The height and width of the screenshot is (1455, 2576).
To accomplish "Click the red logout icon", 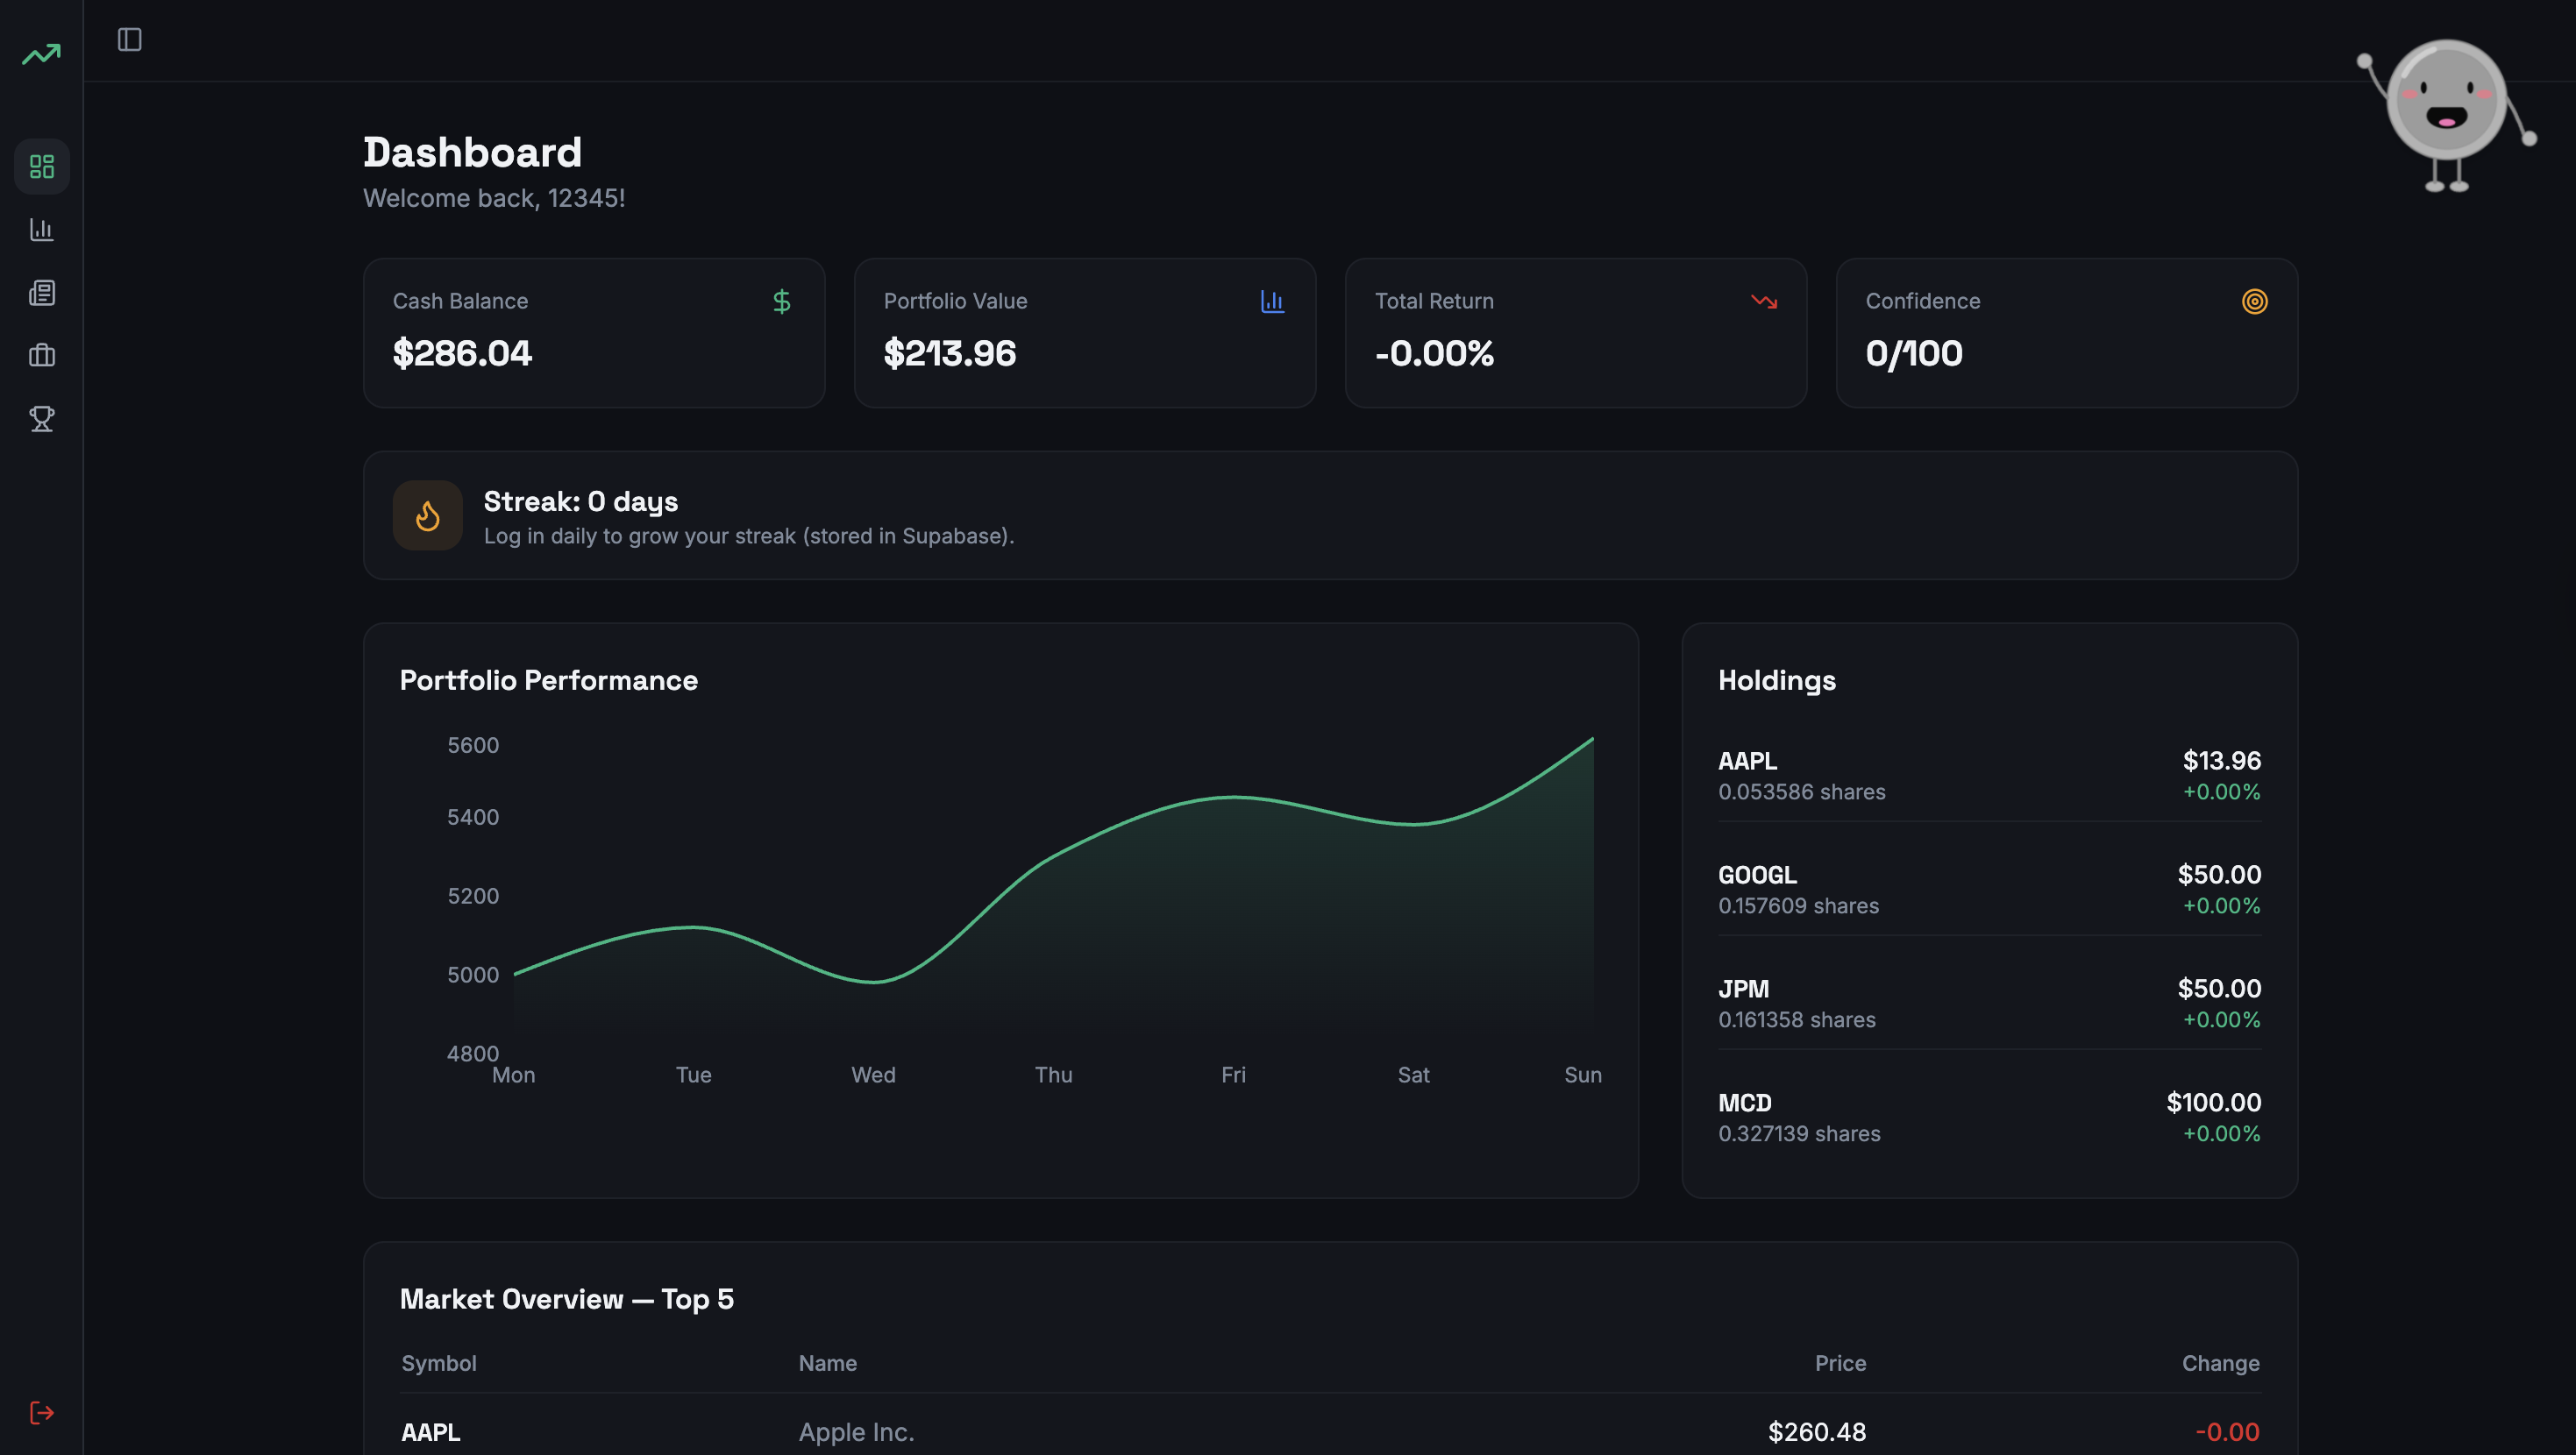I will [x=42, y=1412].
